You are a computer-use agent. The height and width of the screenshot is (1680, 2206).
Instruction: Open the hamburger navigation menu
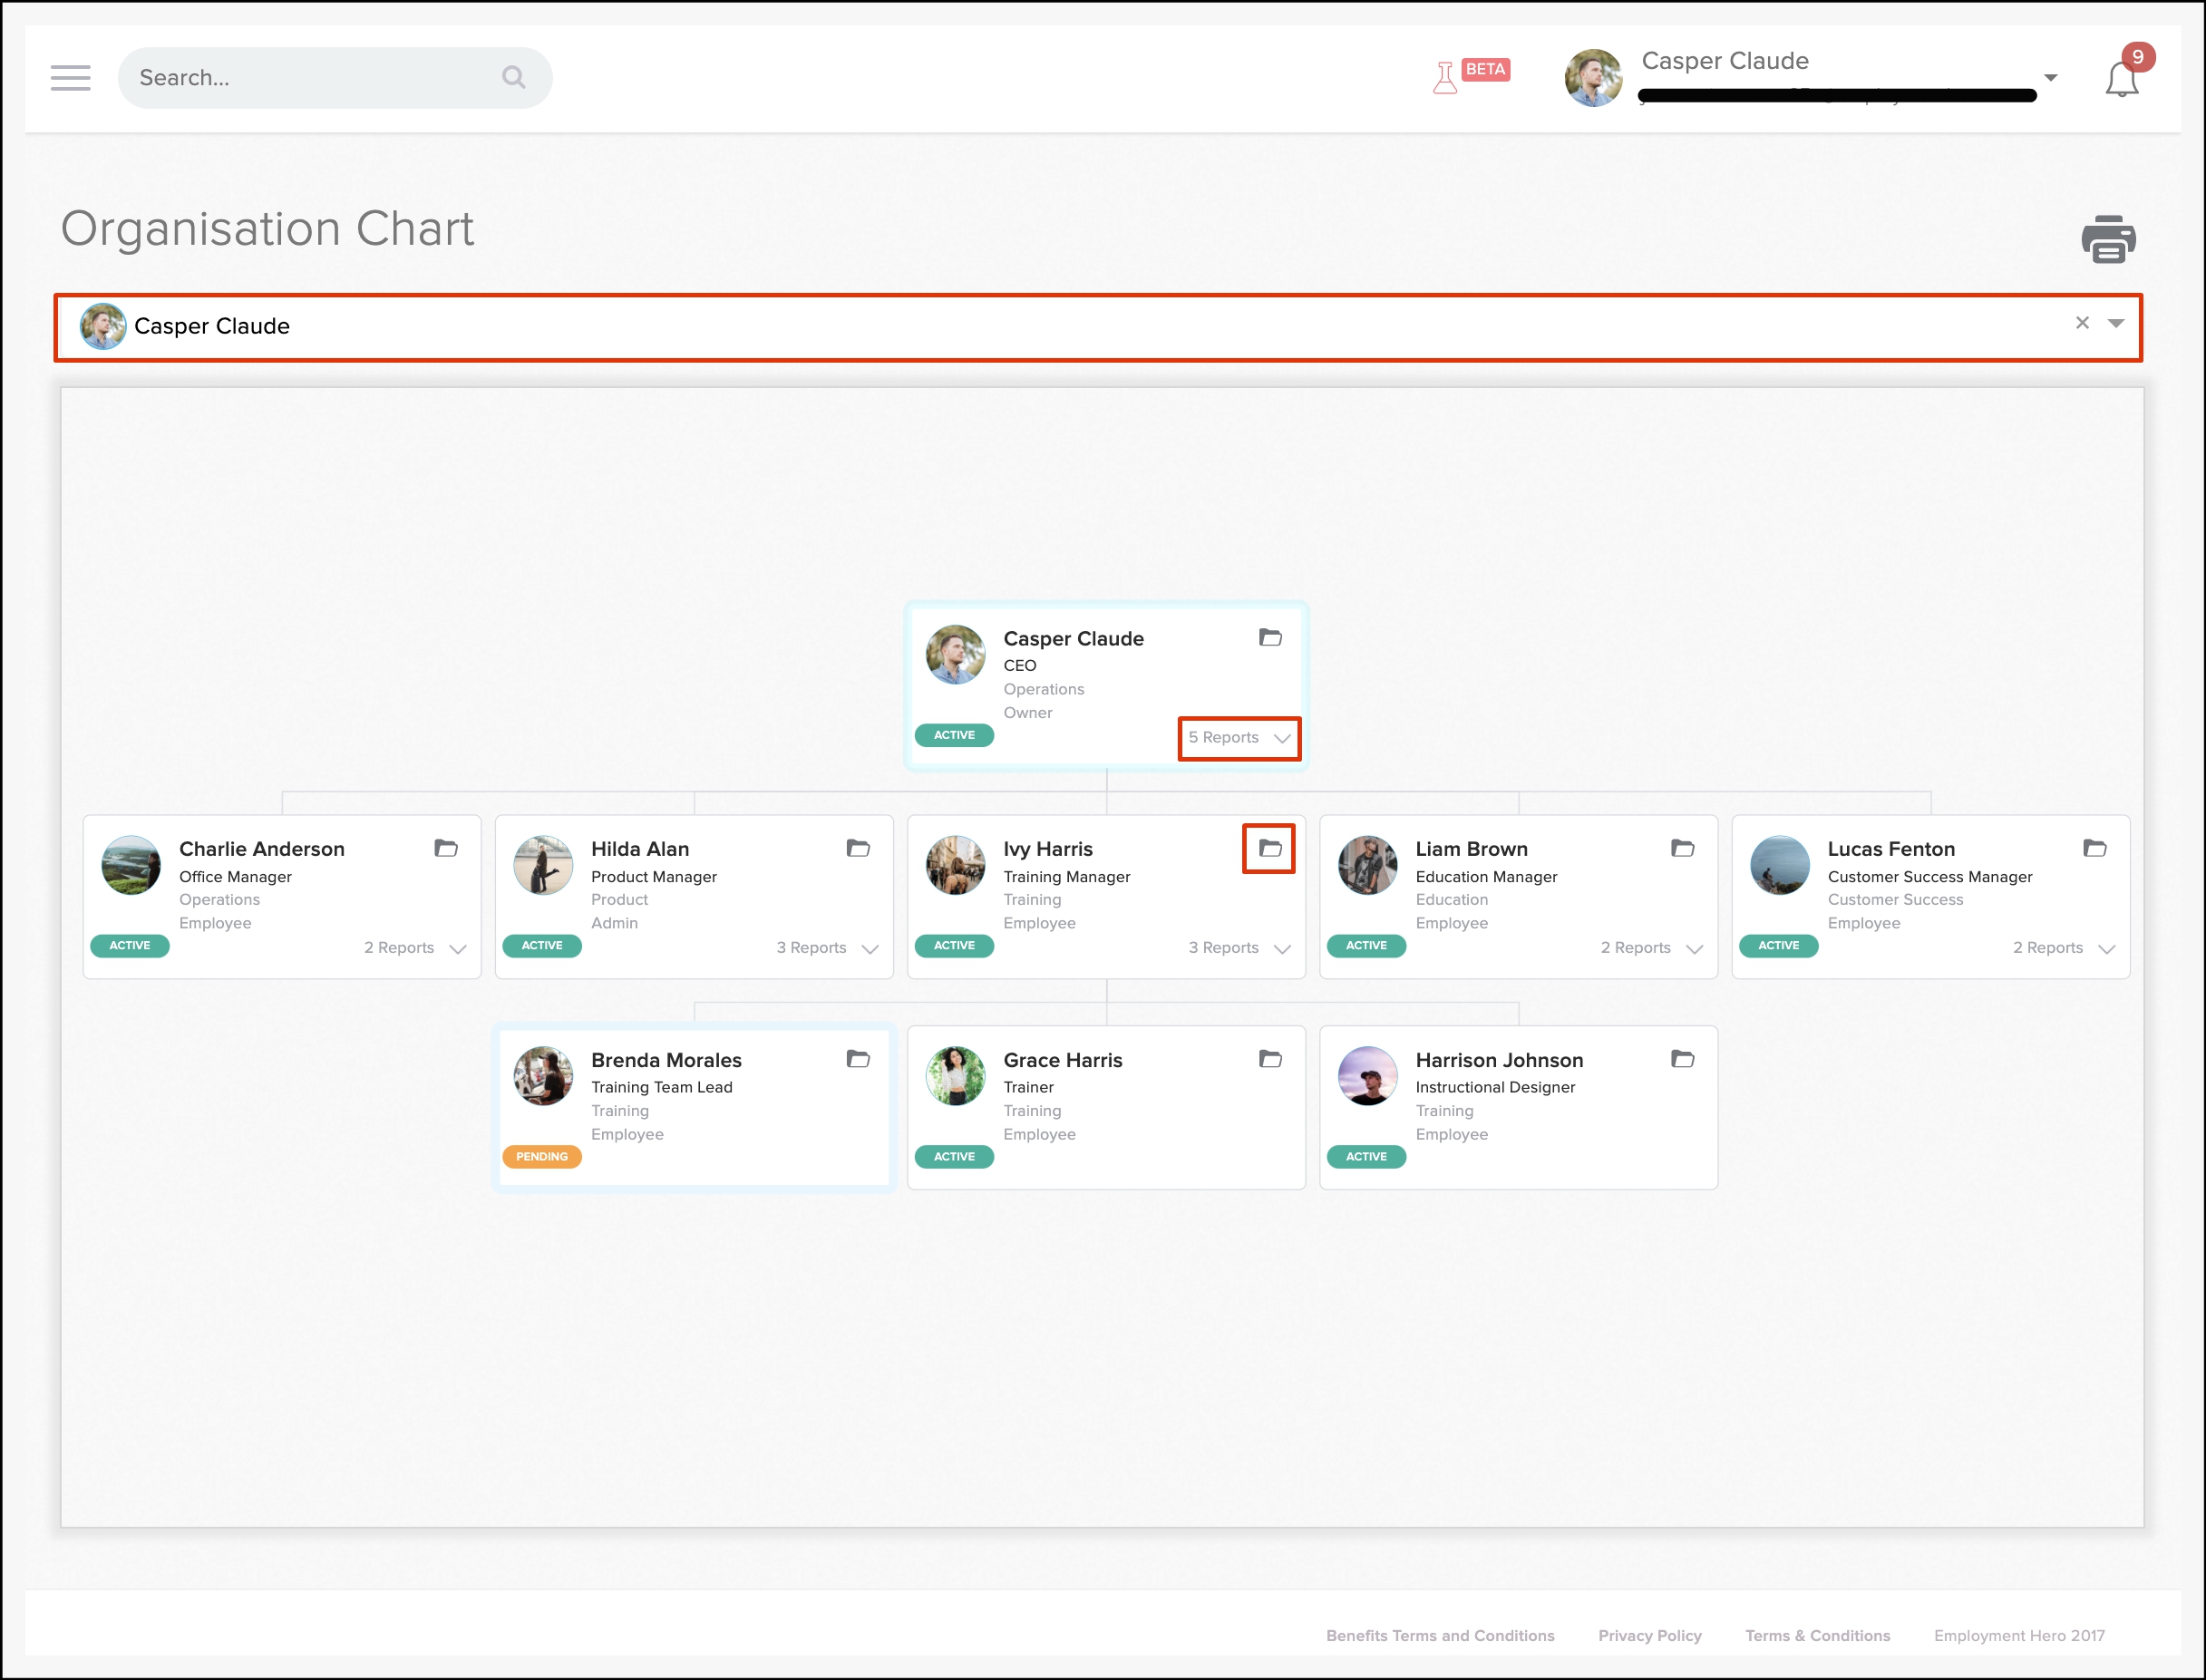pos(70,77)
